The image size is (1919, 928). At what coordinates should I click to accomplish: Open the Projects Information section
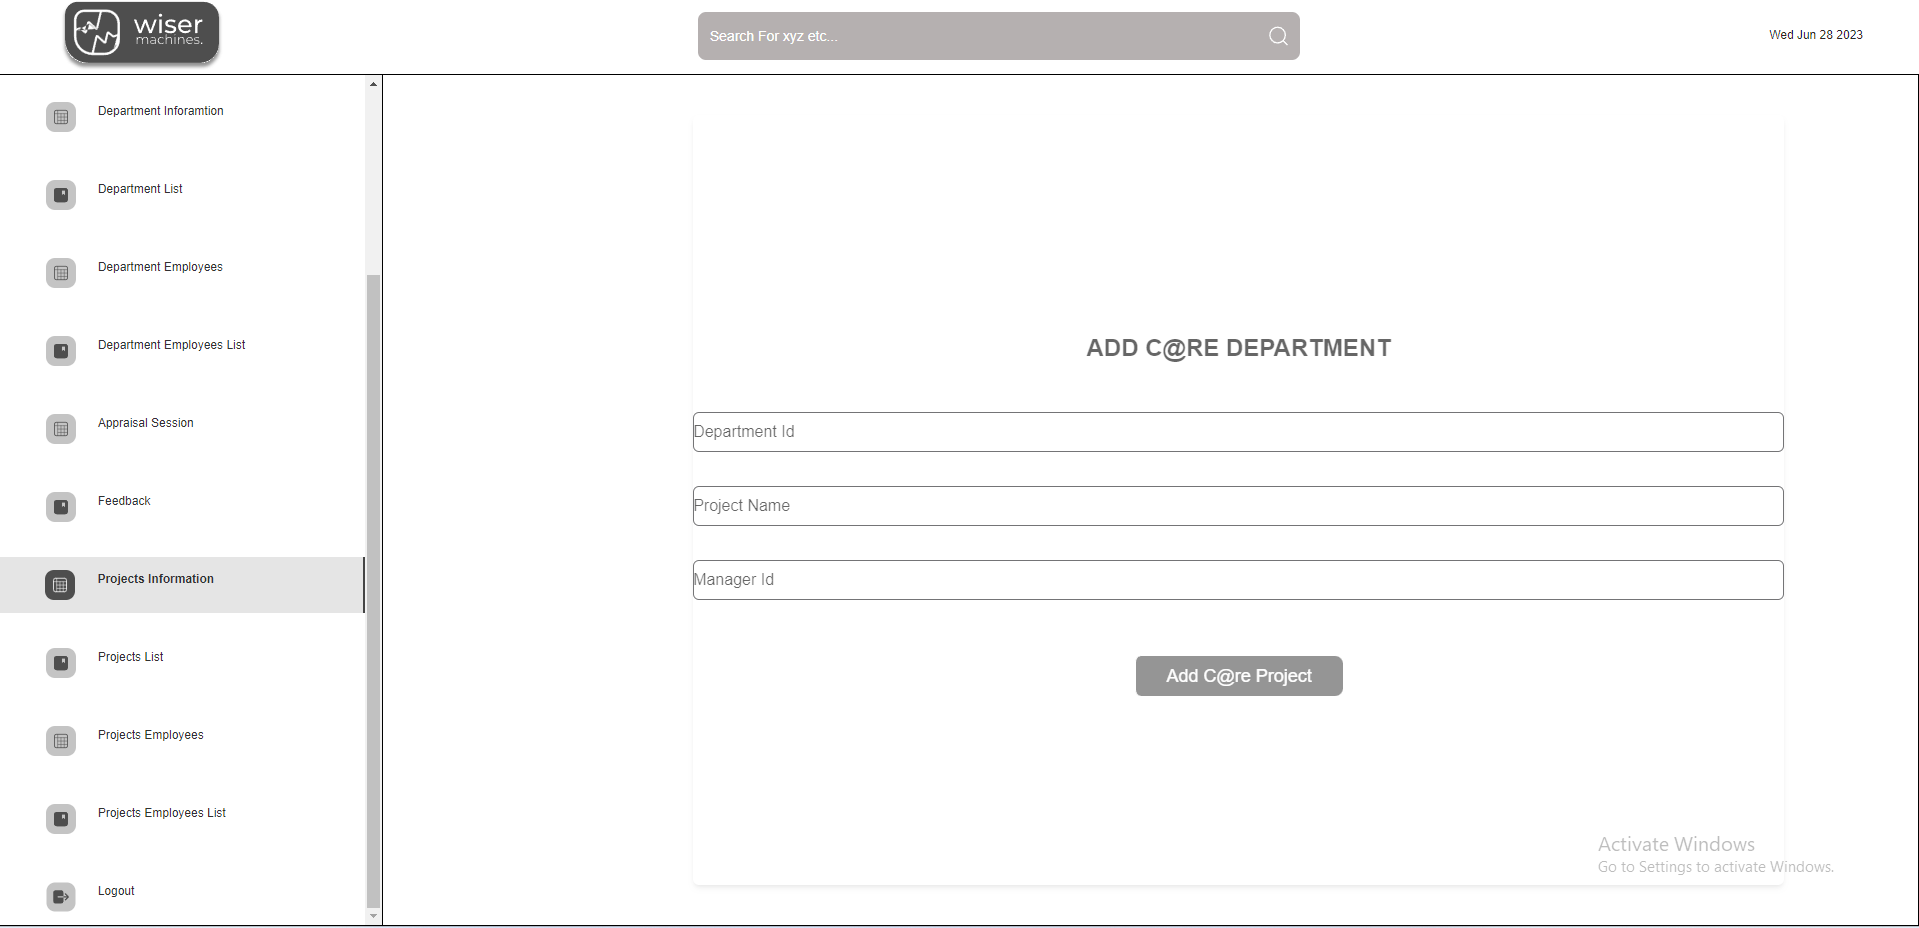tap(155, 579)
